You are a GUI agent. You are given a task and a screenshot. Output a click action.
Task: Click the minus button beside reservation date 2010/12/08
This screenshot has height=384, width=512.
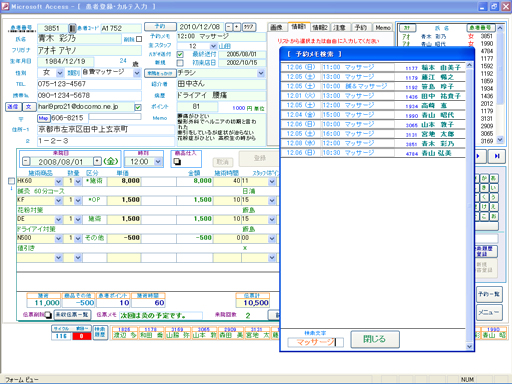click(x=229, y=27)
